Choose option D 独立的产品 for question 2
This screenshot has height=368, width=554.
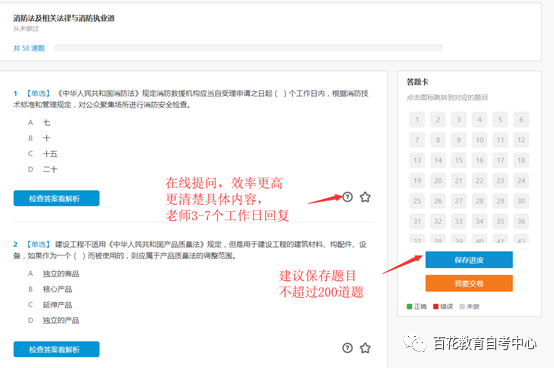54,320
